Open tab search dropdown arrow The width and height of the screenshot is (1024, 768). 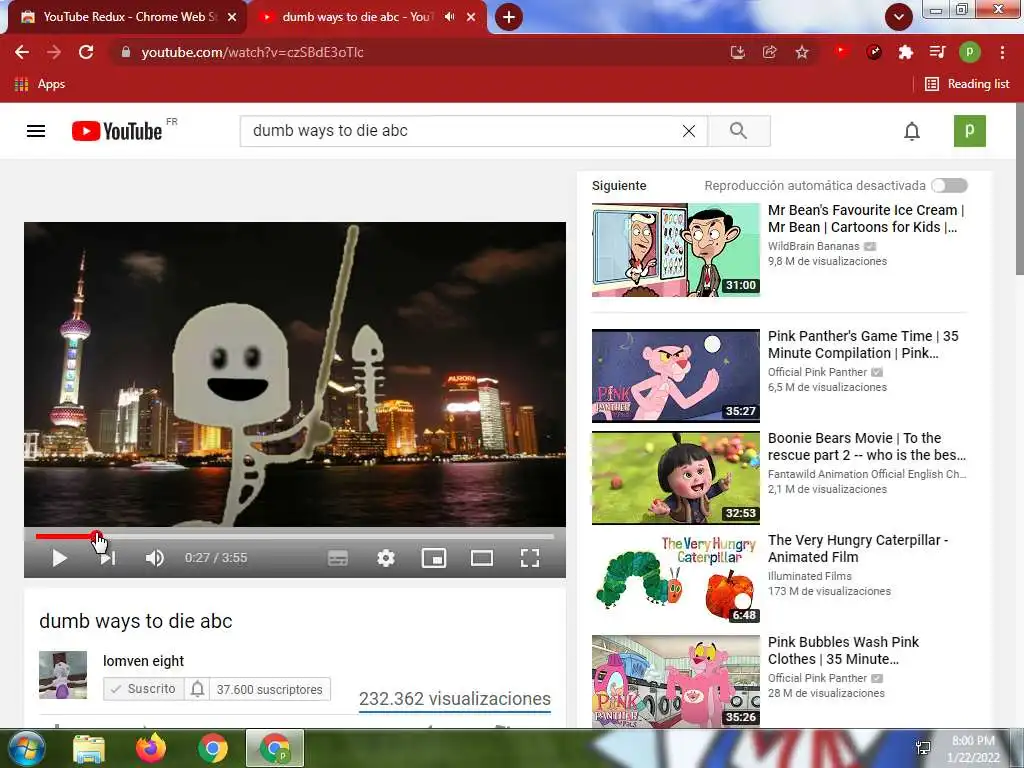899,17
